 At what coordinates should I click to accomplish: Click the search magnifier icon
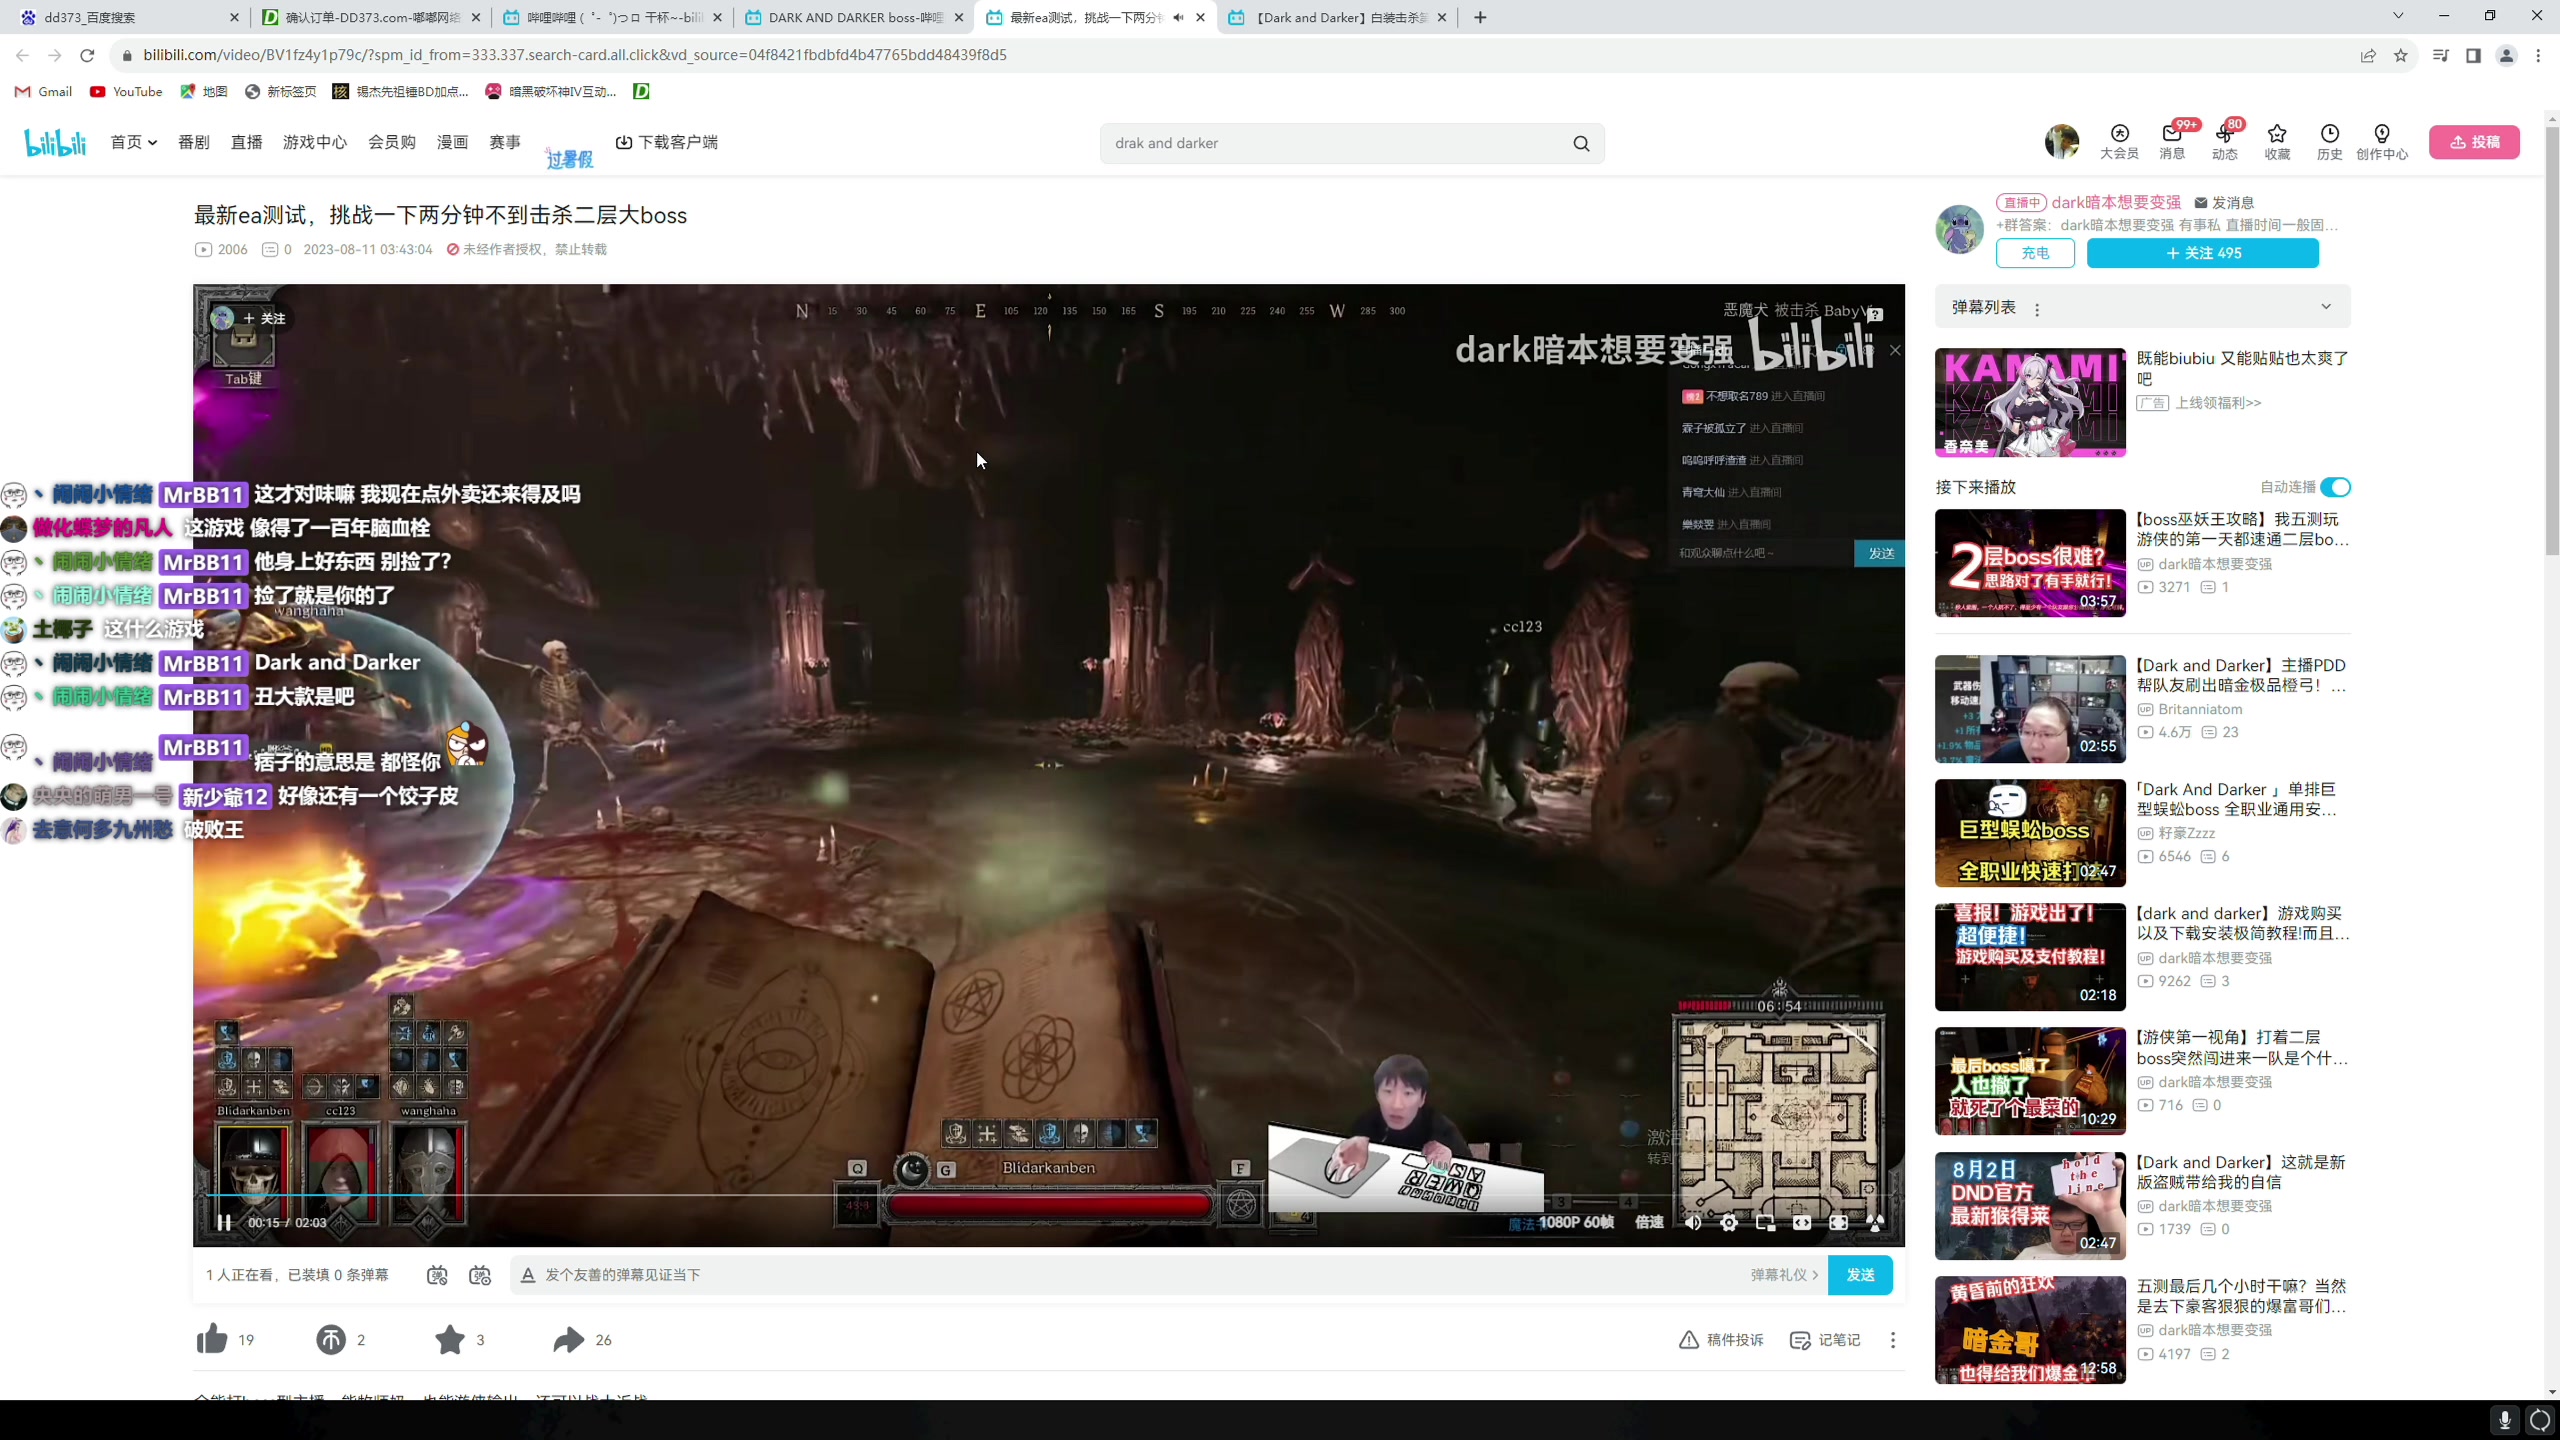point(1581,143)
